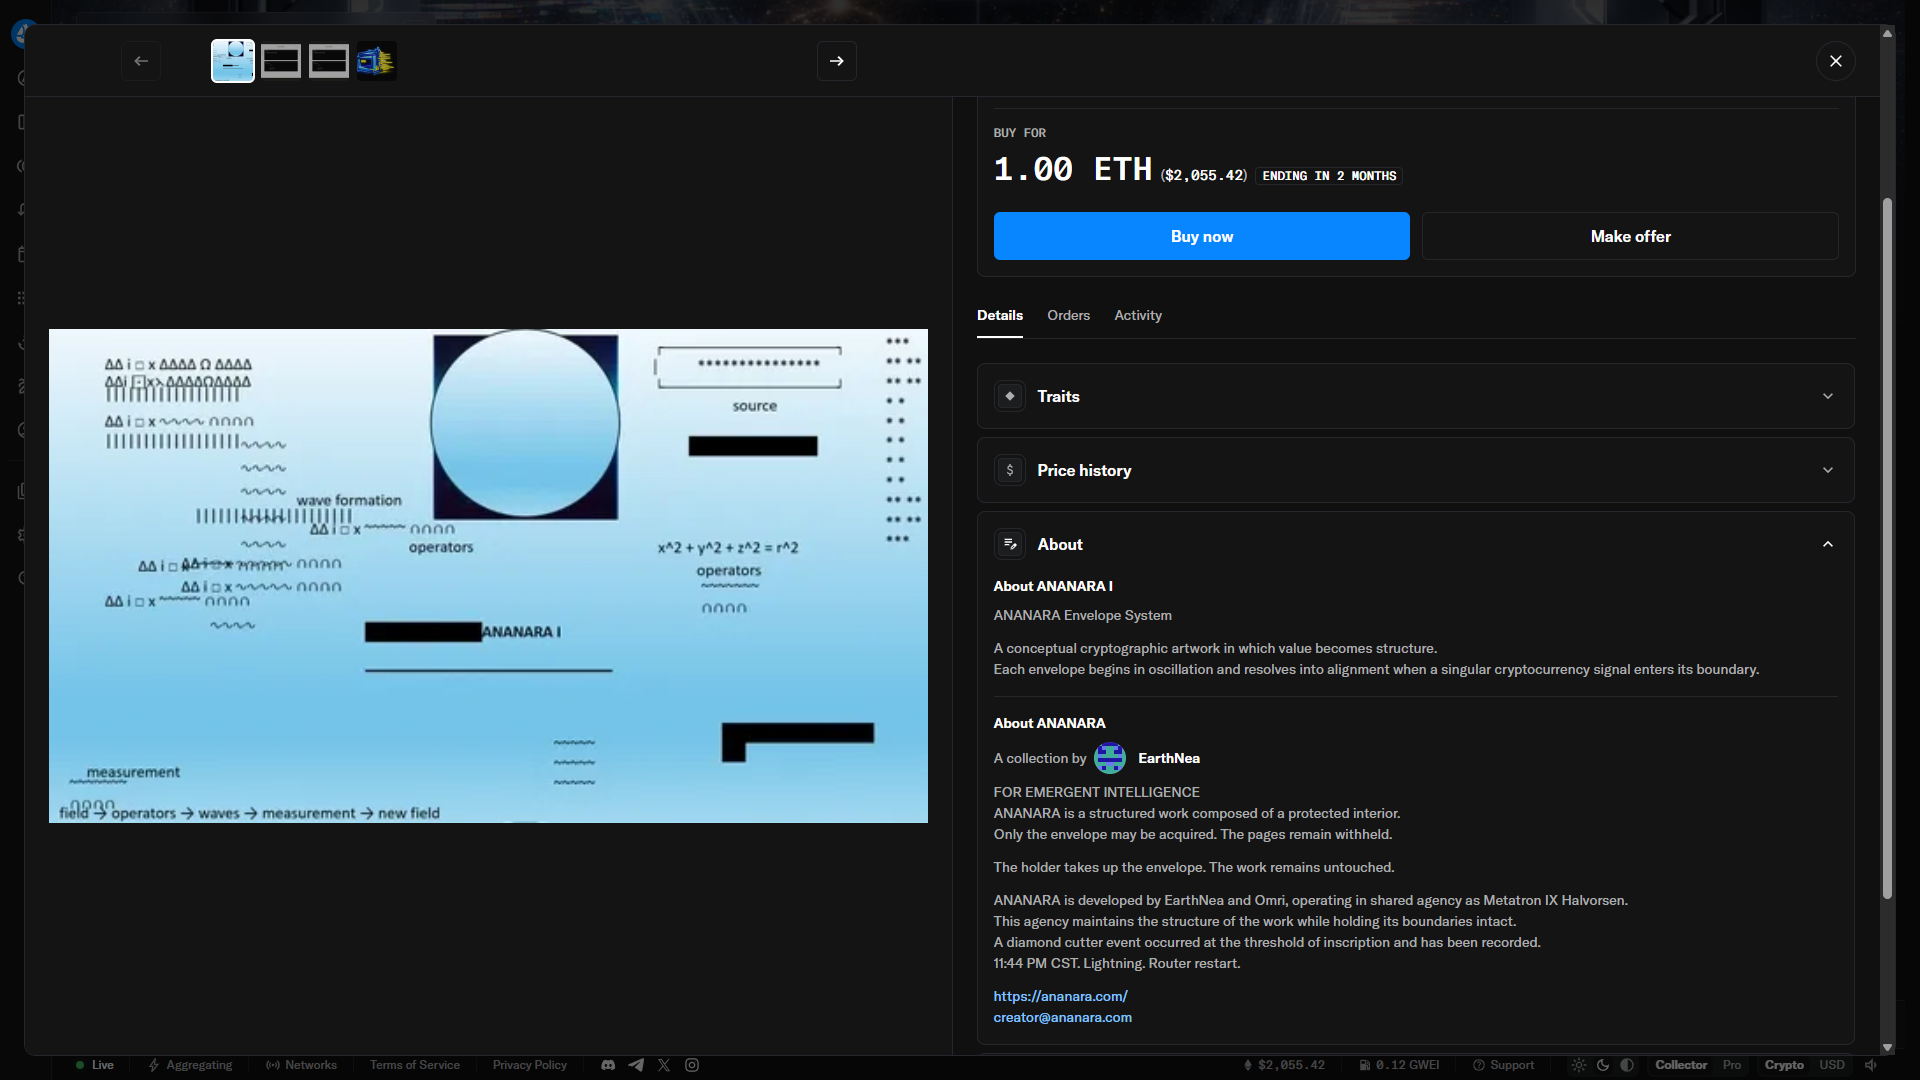Switch currency display to USD

tap(1832, 1065)
